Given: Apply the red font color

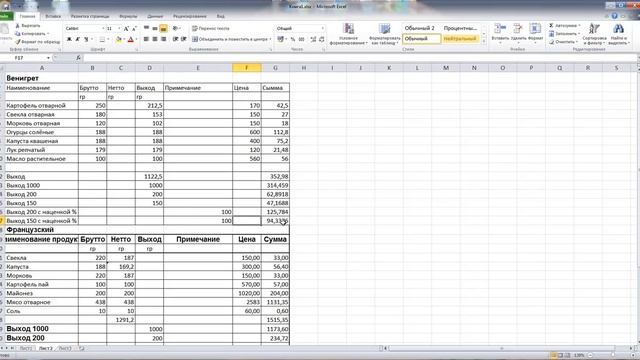Looking at the screenshot, I should tap(131, 39).
